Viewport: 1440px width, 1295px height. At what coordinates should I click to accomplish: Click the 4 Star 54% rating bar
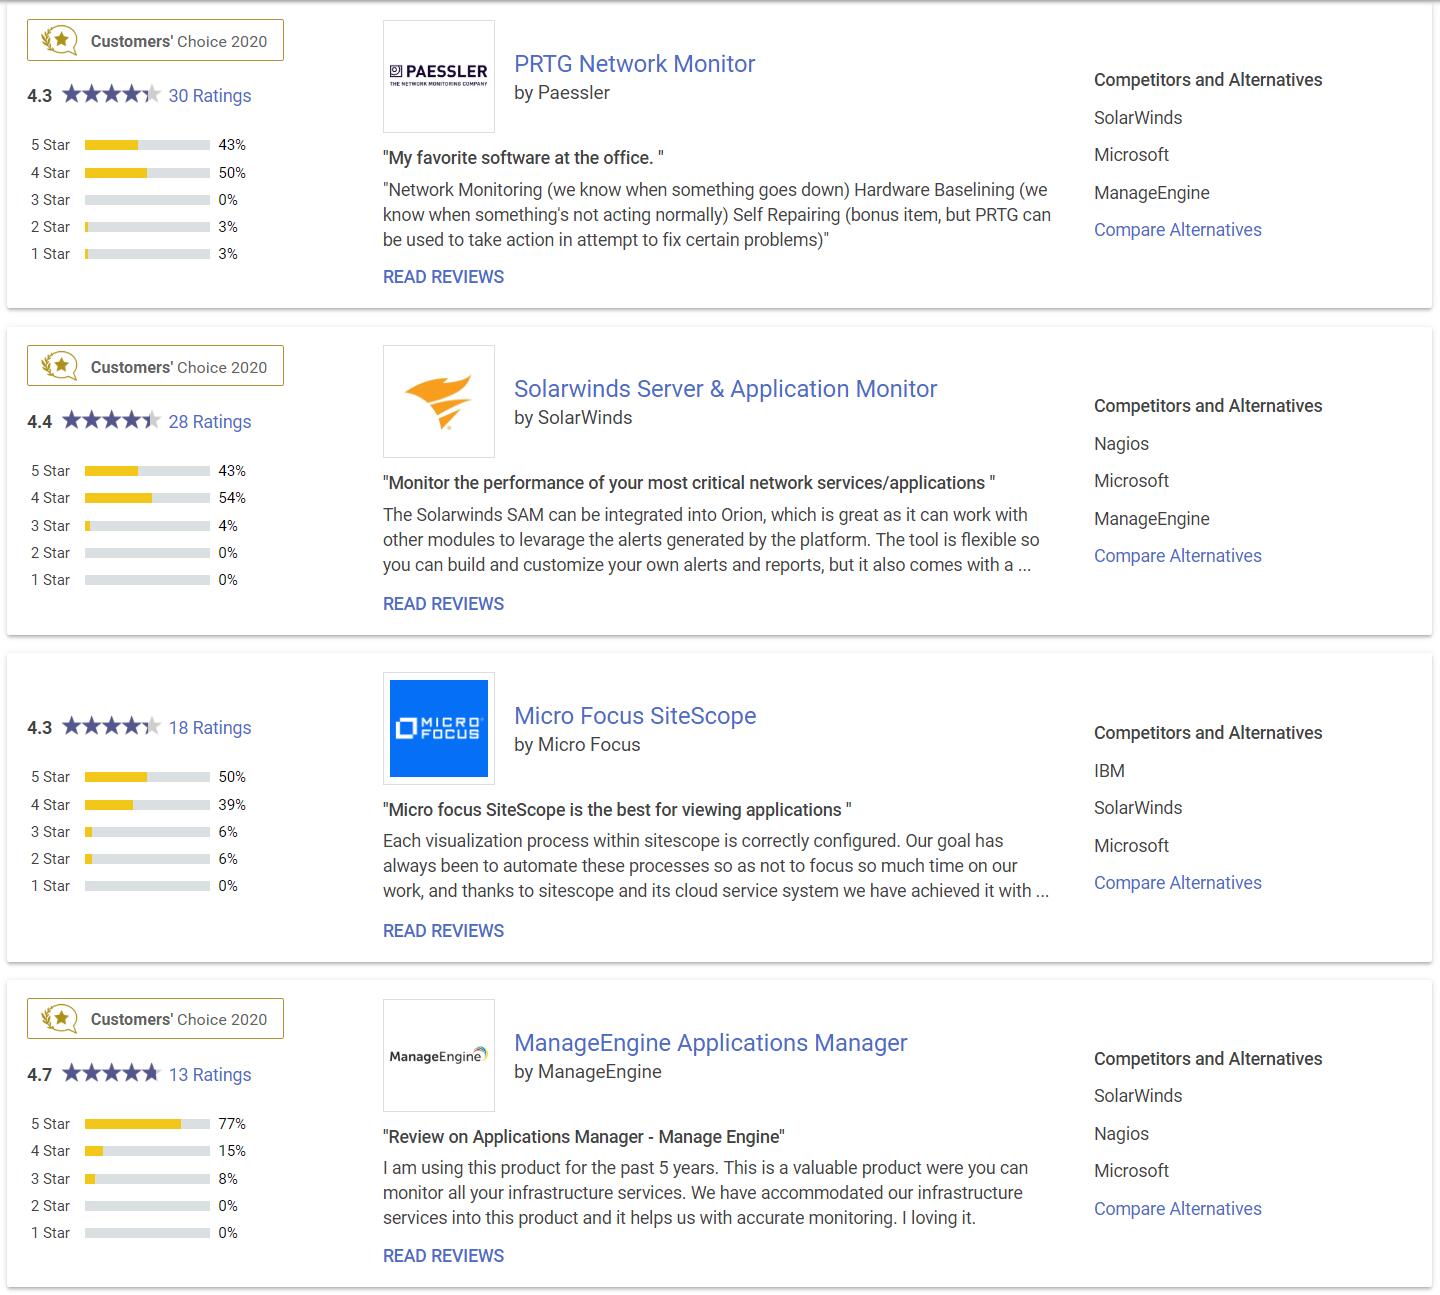147,498
